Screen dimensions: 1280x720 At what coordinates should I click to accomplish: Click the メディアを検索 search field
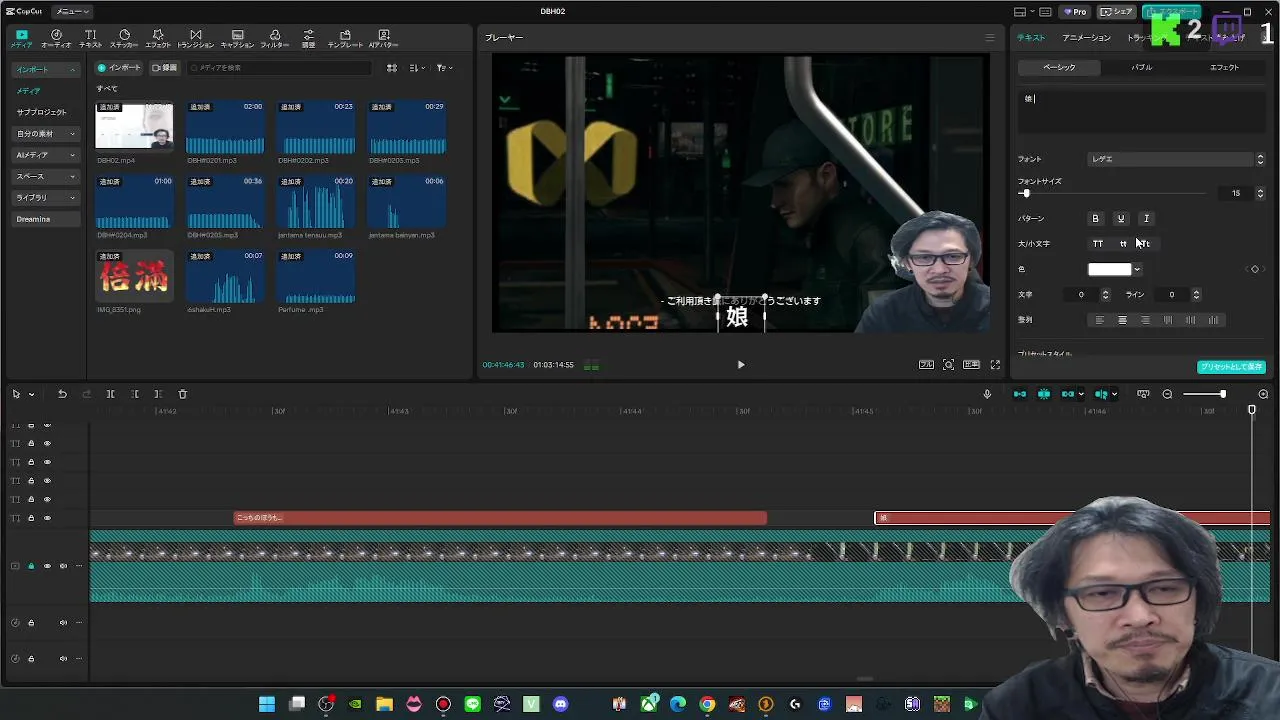(278, 68)
